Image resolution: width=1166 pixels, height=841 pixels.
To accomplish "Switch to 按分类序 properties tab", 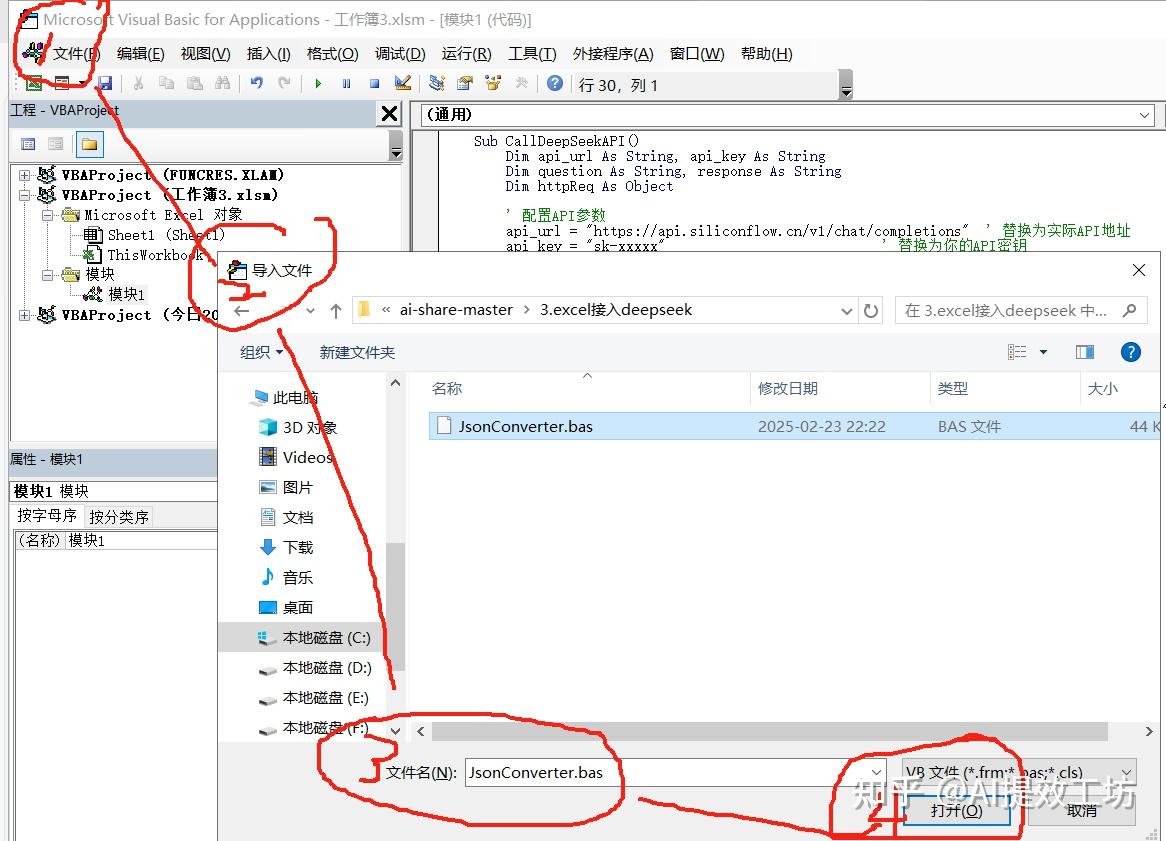I will tap(119, 517).
